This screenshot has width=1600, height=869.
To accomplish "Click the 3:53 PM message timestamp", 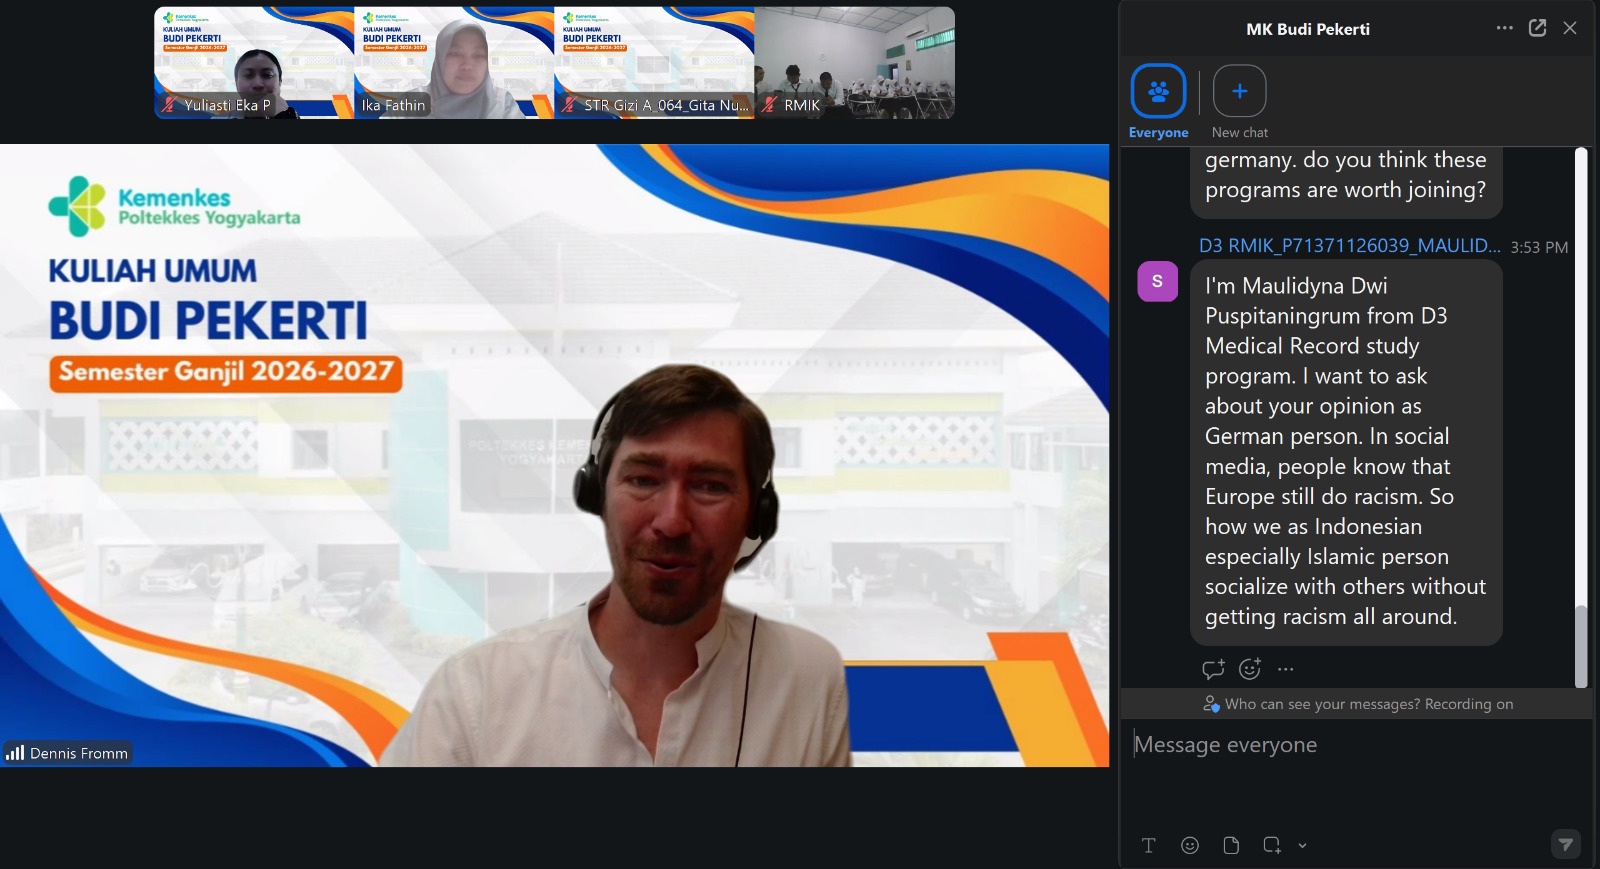I will [1539, 247].
